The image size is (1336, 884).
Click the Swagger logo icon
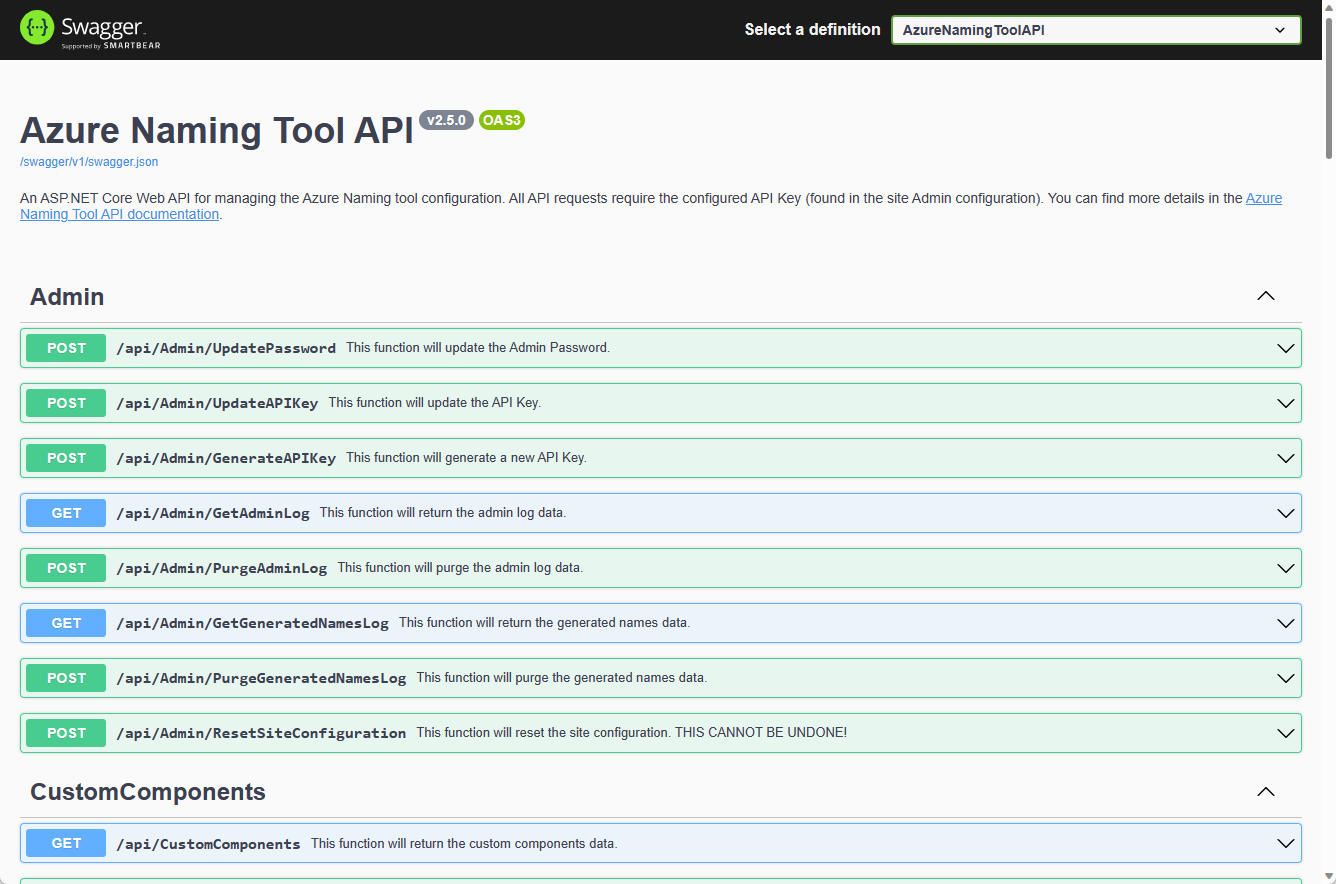(x=37, y=28)
